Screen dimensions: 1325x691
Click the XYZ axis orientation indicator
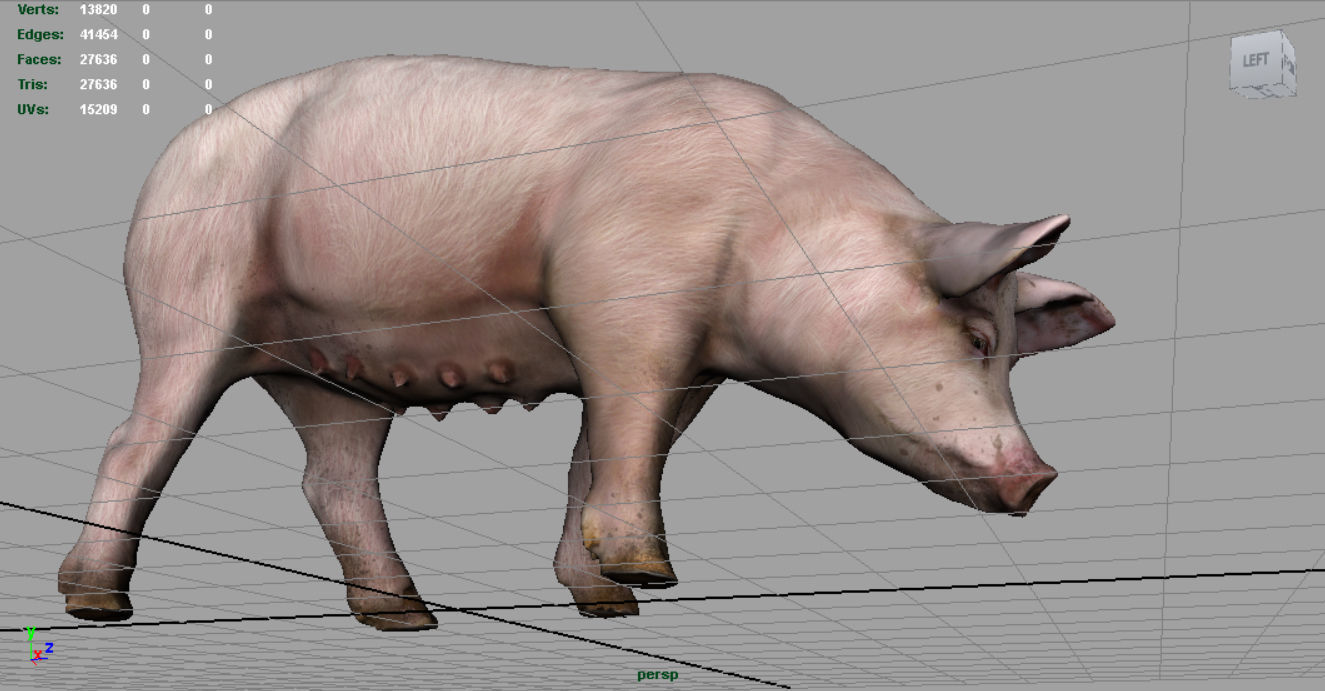tap(38, 645)
